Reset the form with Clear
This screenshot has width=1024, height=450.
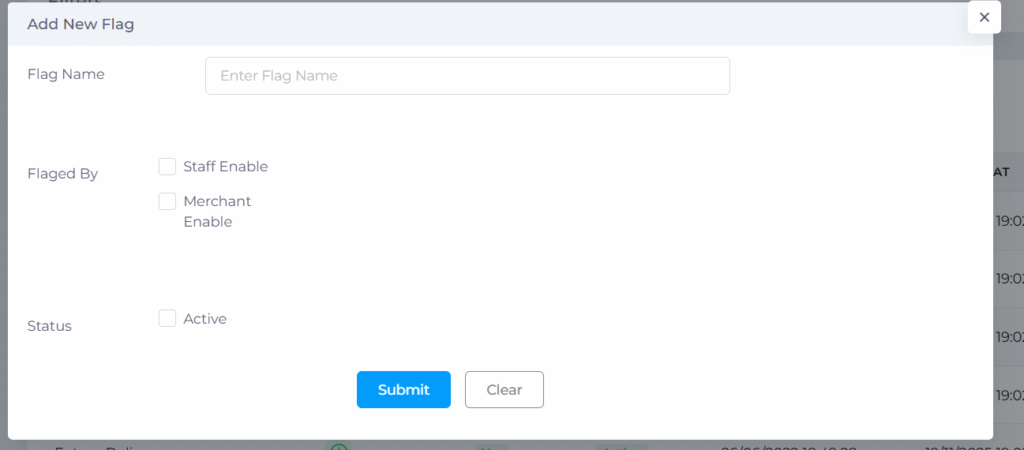pyautogui.click(x=504, y=390)
